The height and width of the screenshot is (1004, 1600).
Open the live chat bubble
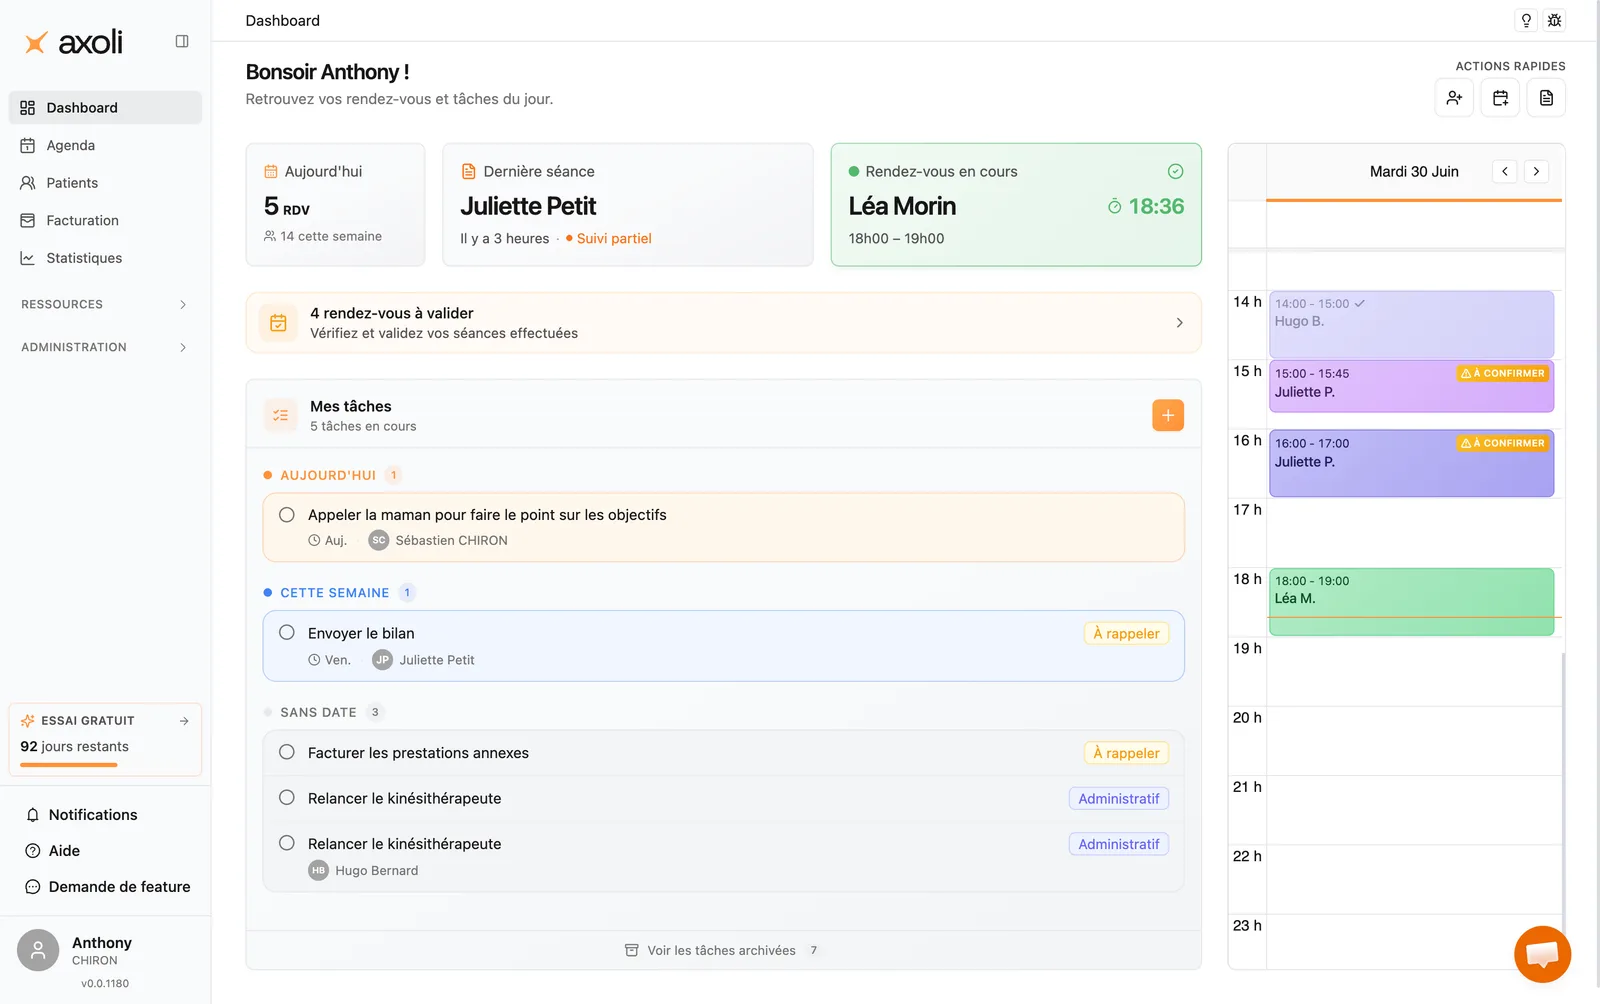tap(1542, 954)
